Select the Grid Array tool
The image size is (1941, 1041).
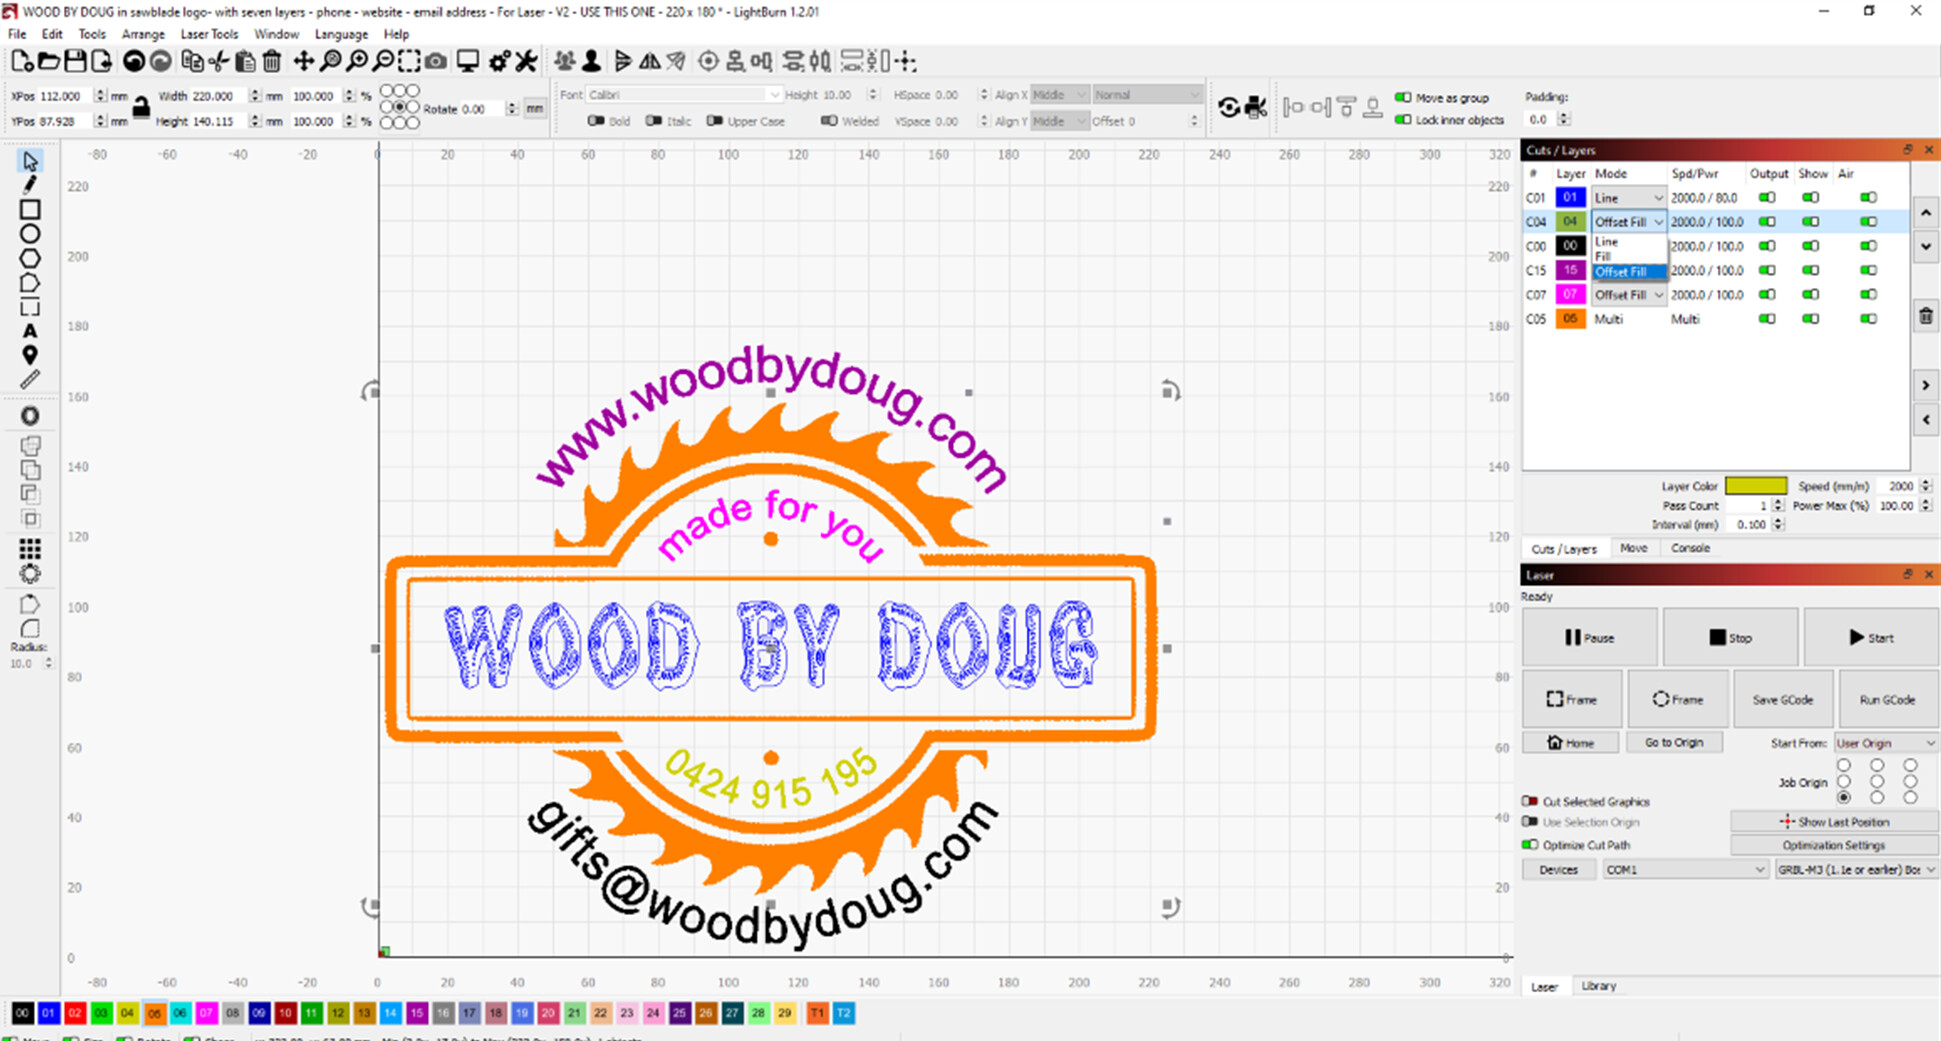[x=30, y=549]
